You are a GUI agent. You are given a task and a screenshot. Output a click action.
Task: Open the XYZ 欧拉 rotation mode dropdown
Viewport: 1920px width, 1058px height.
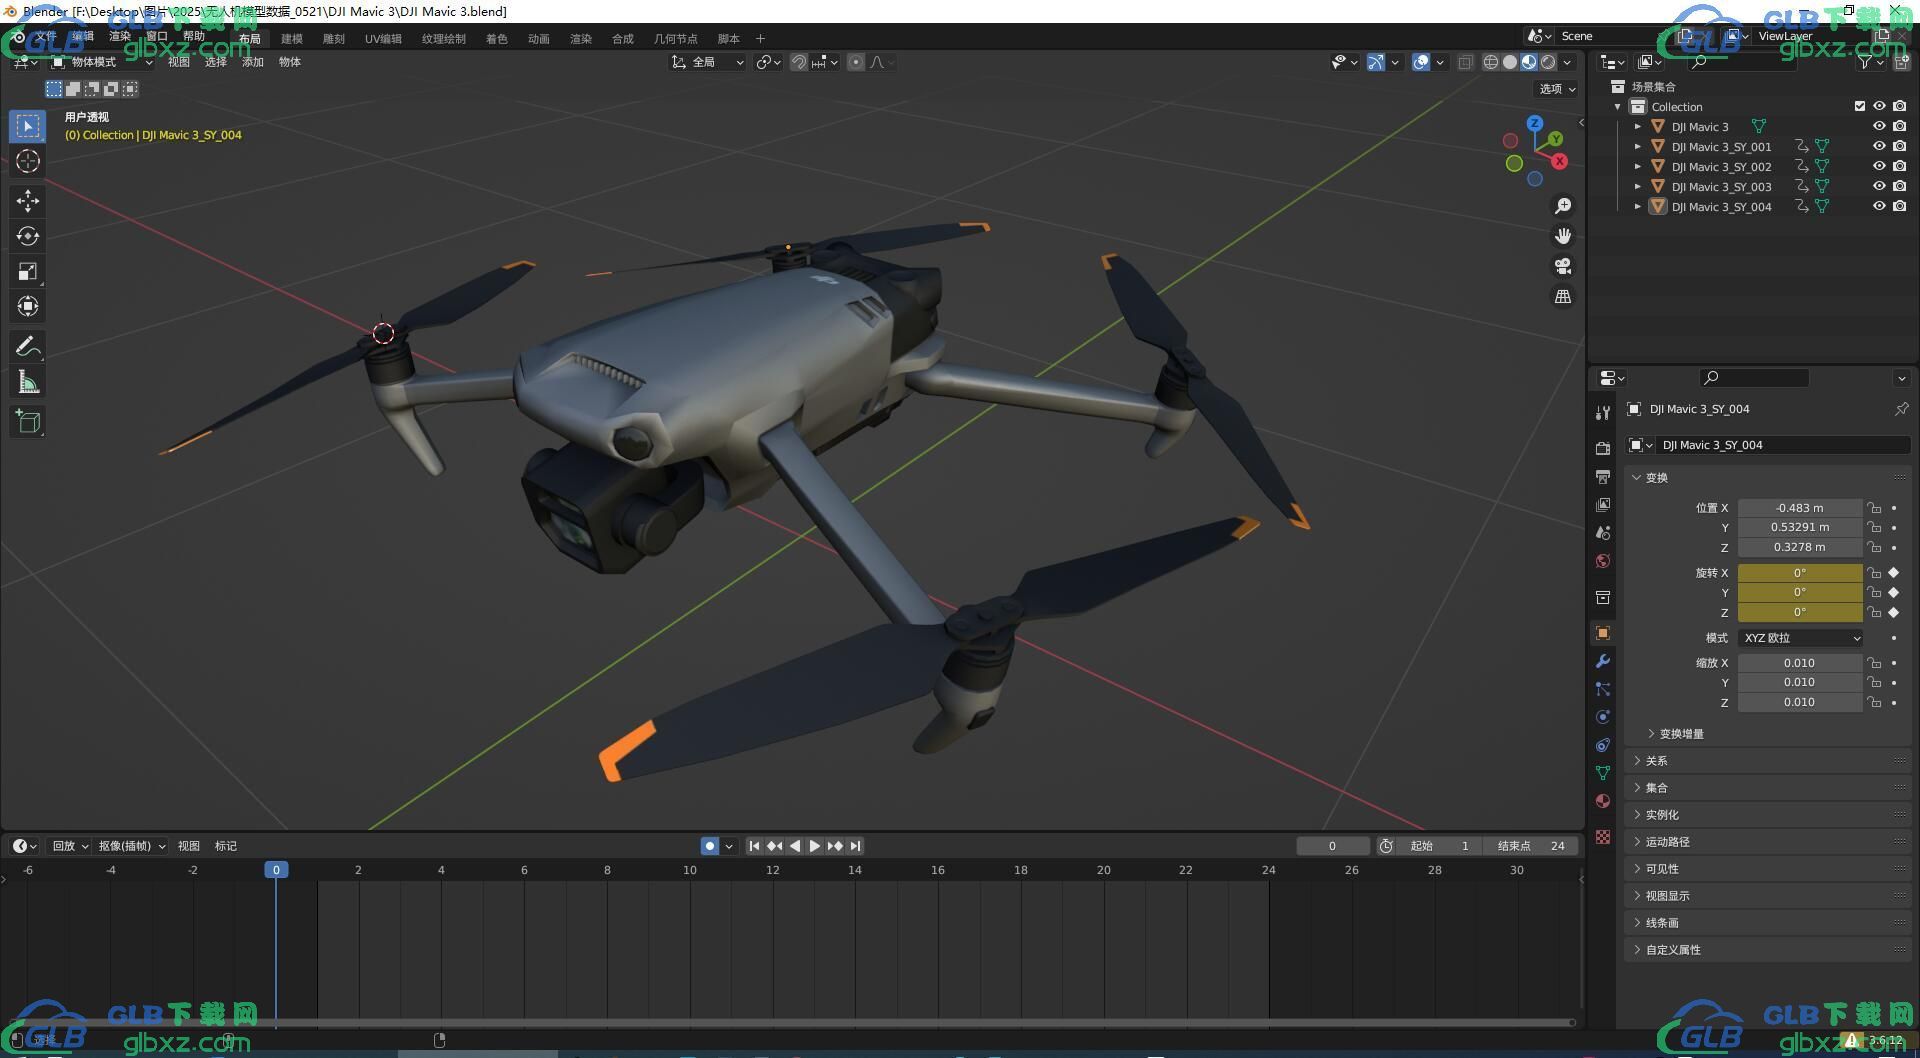coord(1800,638)
